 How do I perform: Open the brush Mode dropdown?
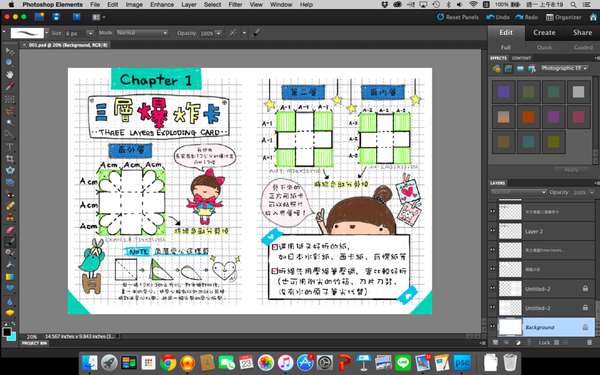click(142, 33)
